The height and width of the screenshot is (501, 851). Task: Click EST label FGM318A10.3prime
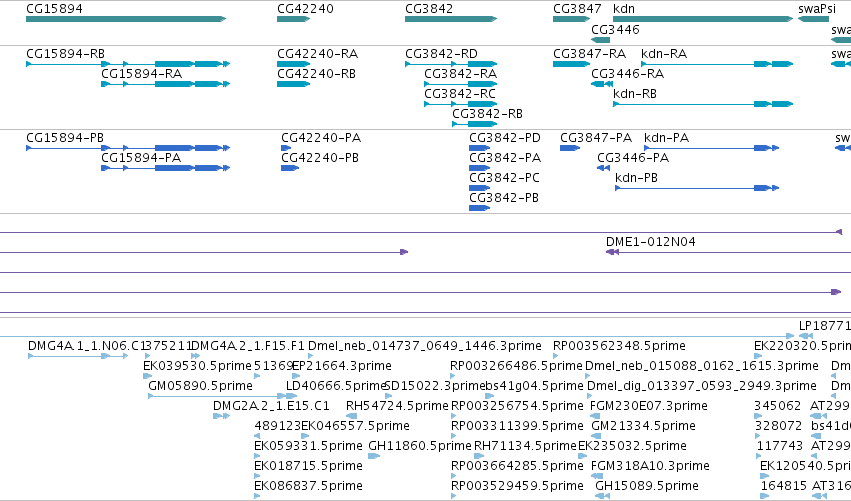pos(650,466)
